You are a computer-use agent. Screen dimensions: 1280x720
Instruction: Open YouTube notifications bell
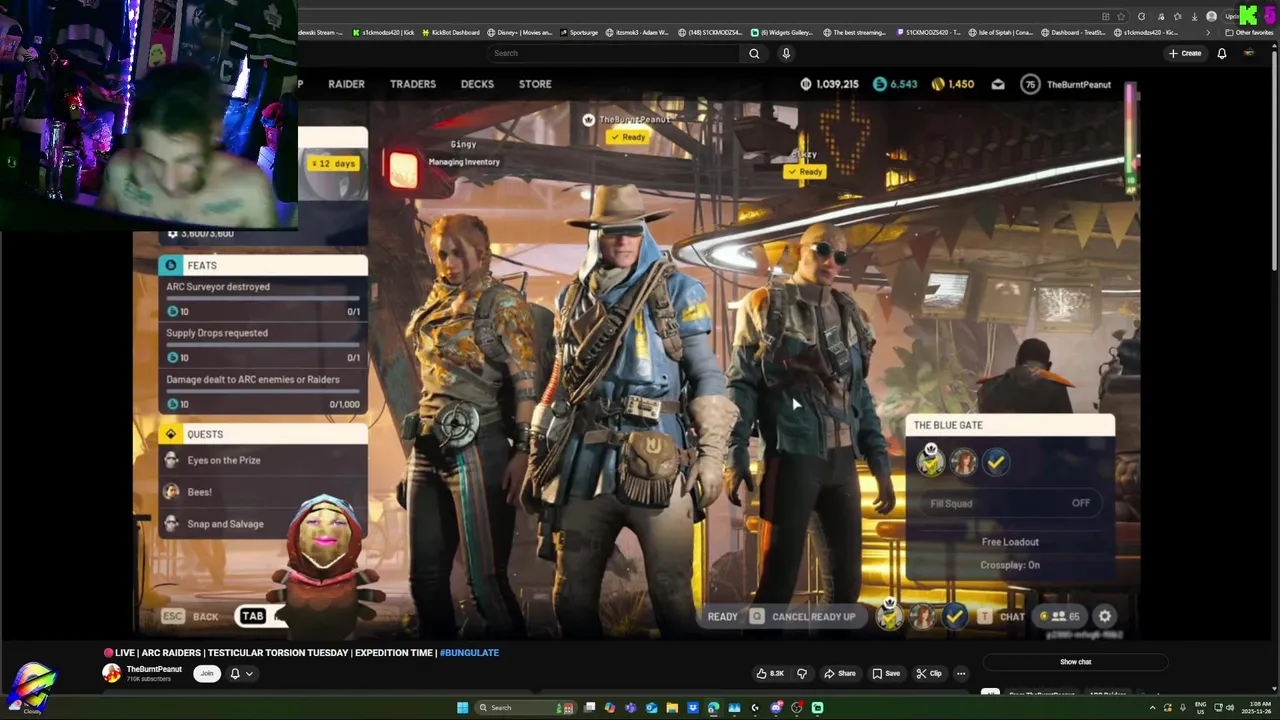tap(1222, 53)
